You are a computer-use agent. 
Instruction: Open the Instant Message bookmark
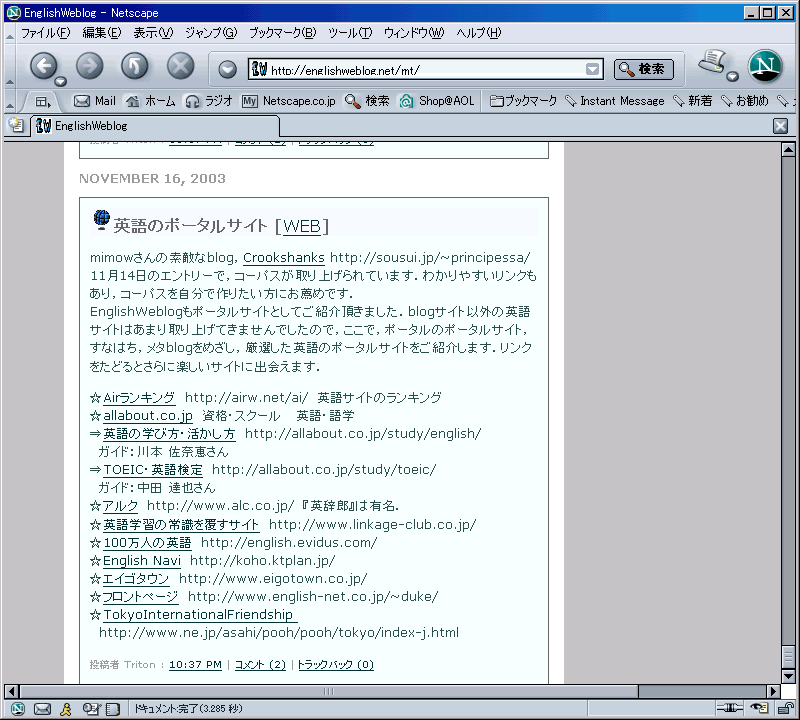click(615, 101)
